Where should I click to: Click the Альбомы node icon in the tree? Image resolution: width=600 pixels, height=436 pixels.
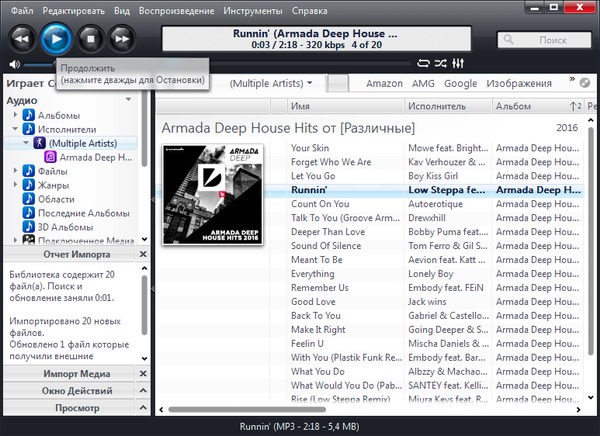[x=29, y=115]
